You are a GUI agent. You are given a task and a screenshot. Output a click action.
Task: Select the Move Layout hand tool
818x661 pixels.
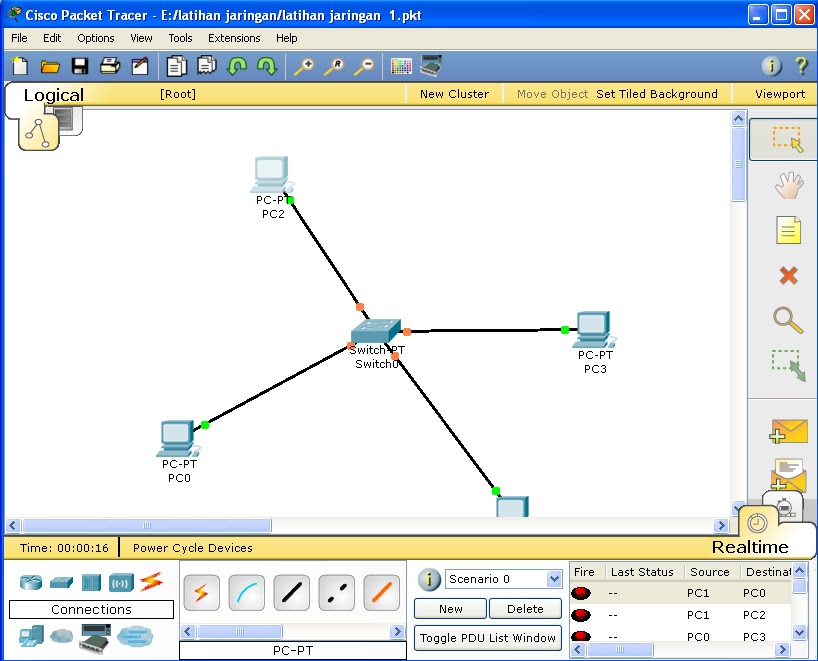click(788, 184)
